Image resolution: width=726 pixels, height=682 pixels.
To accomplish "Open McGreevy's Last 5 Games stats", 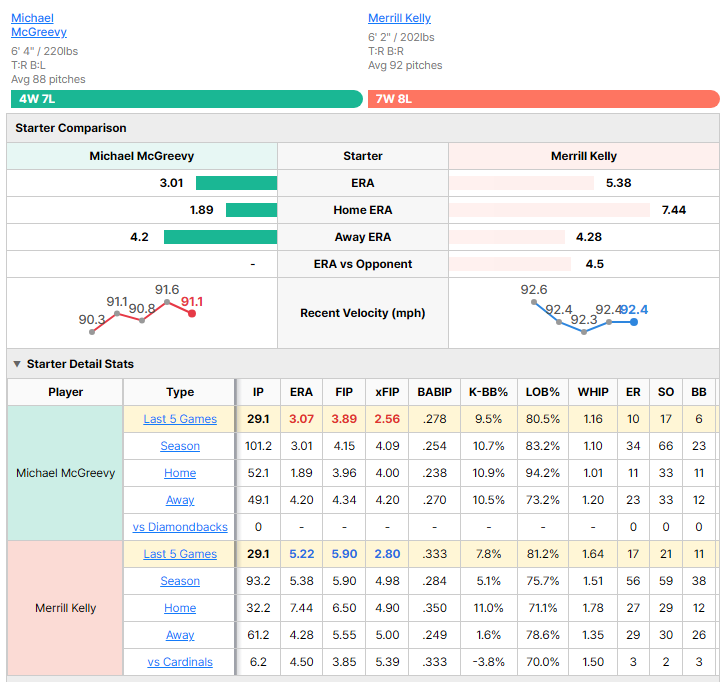I will [x=180, y=419].
